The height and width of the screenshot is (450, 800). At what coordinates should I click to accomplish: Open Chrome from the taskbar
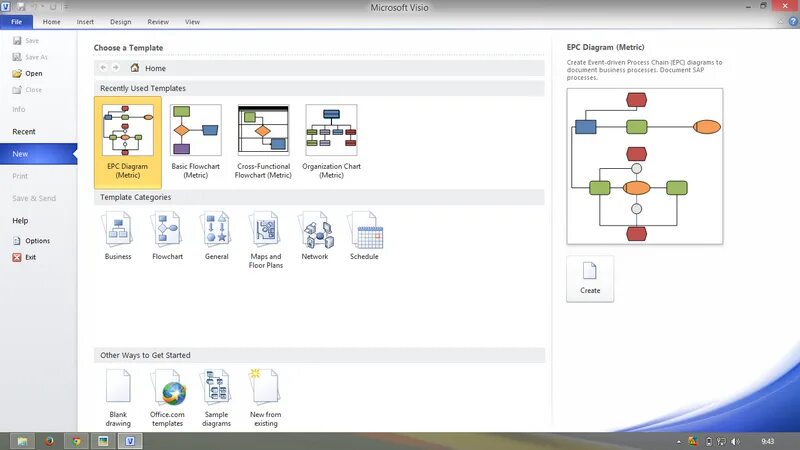76,441
